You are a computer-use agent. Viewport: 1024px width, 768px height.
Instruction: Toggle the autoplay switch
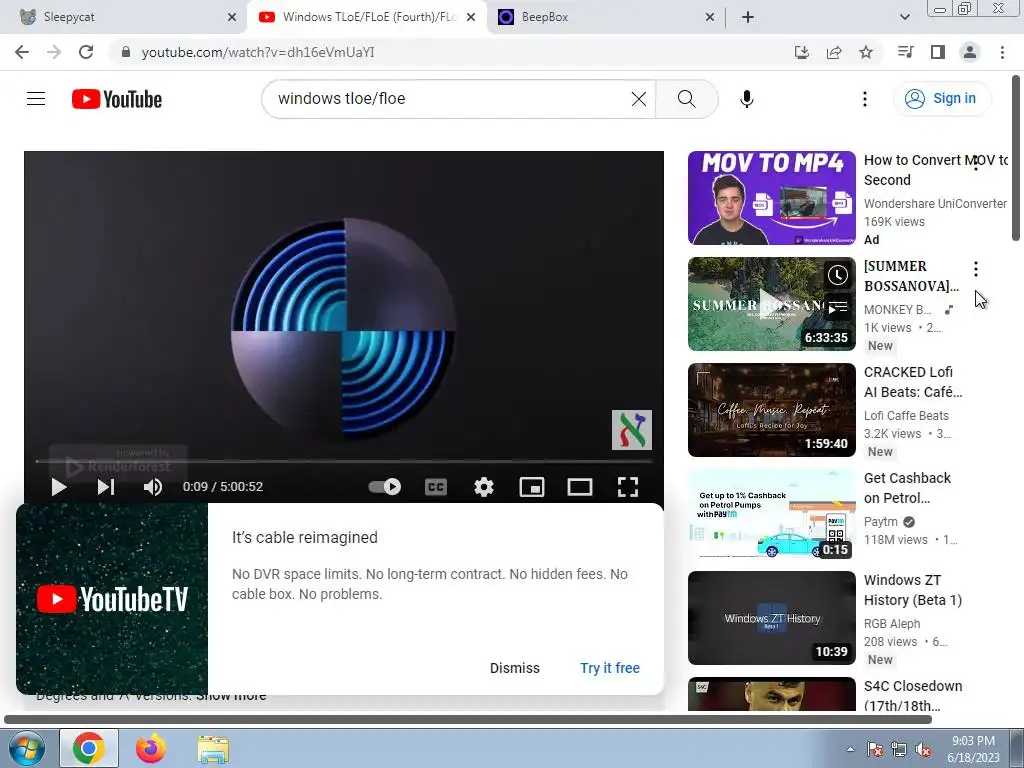coord(385,487)
